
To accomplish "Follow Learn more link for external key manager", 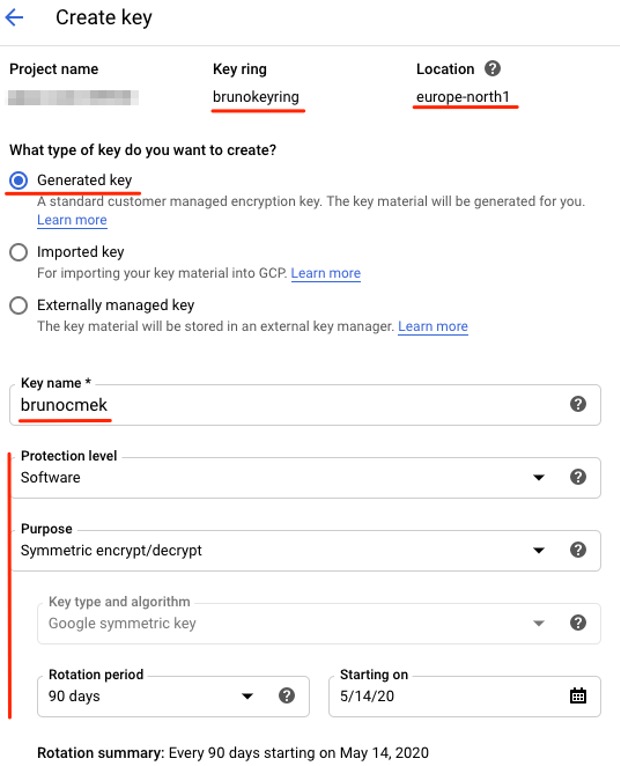I will tap(433, 326).
